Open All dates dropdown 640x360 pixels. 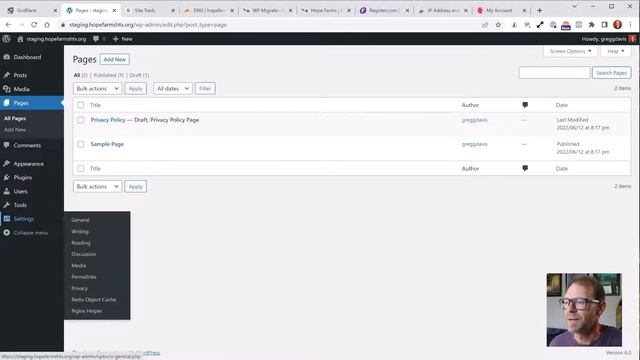[173, 89]
